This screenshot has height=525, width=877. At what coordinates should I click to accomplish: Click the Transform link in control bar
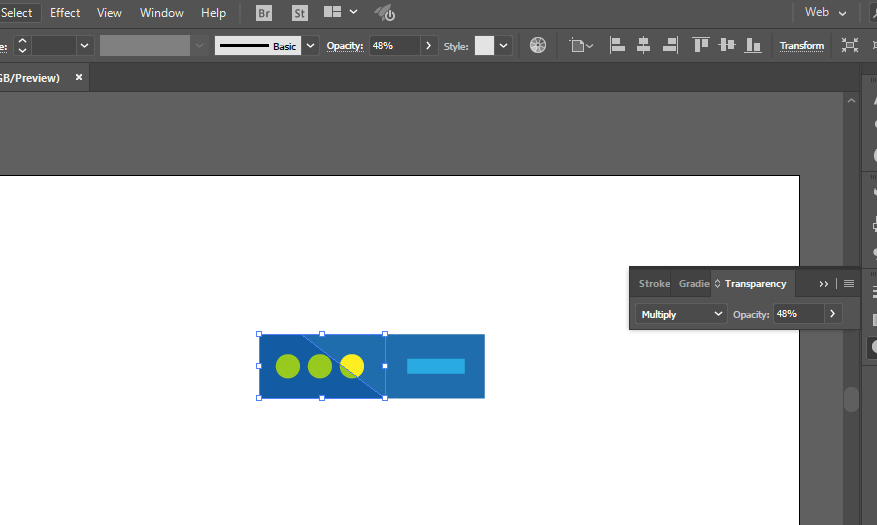pyautogui.click(x=802, y=46)
